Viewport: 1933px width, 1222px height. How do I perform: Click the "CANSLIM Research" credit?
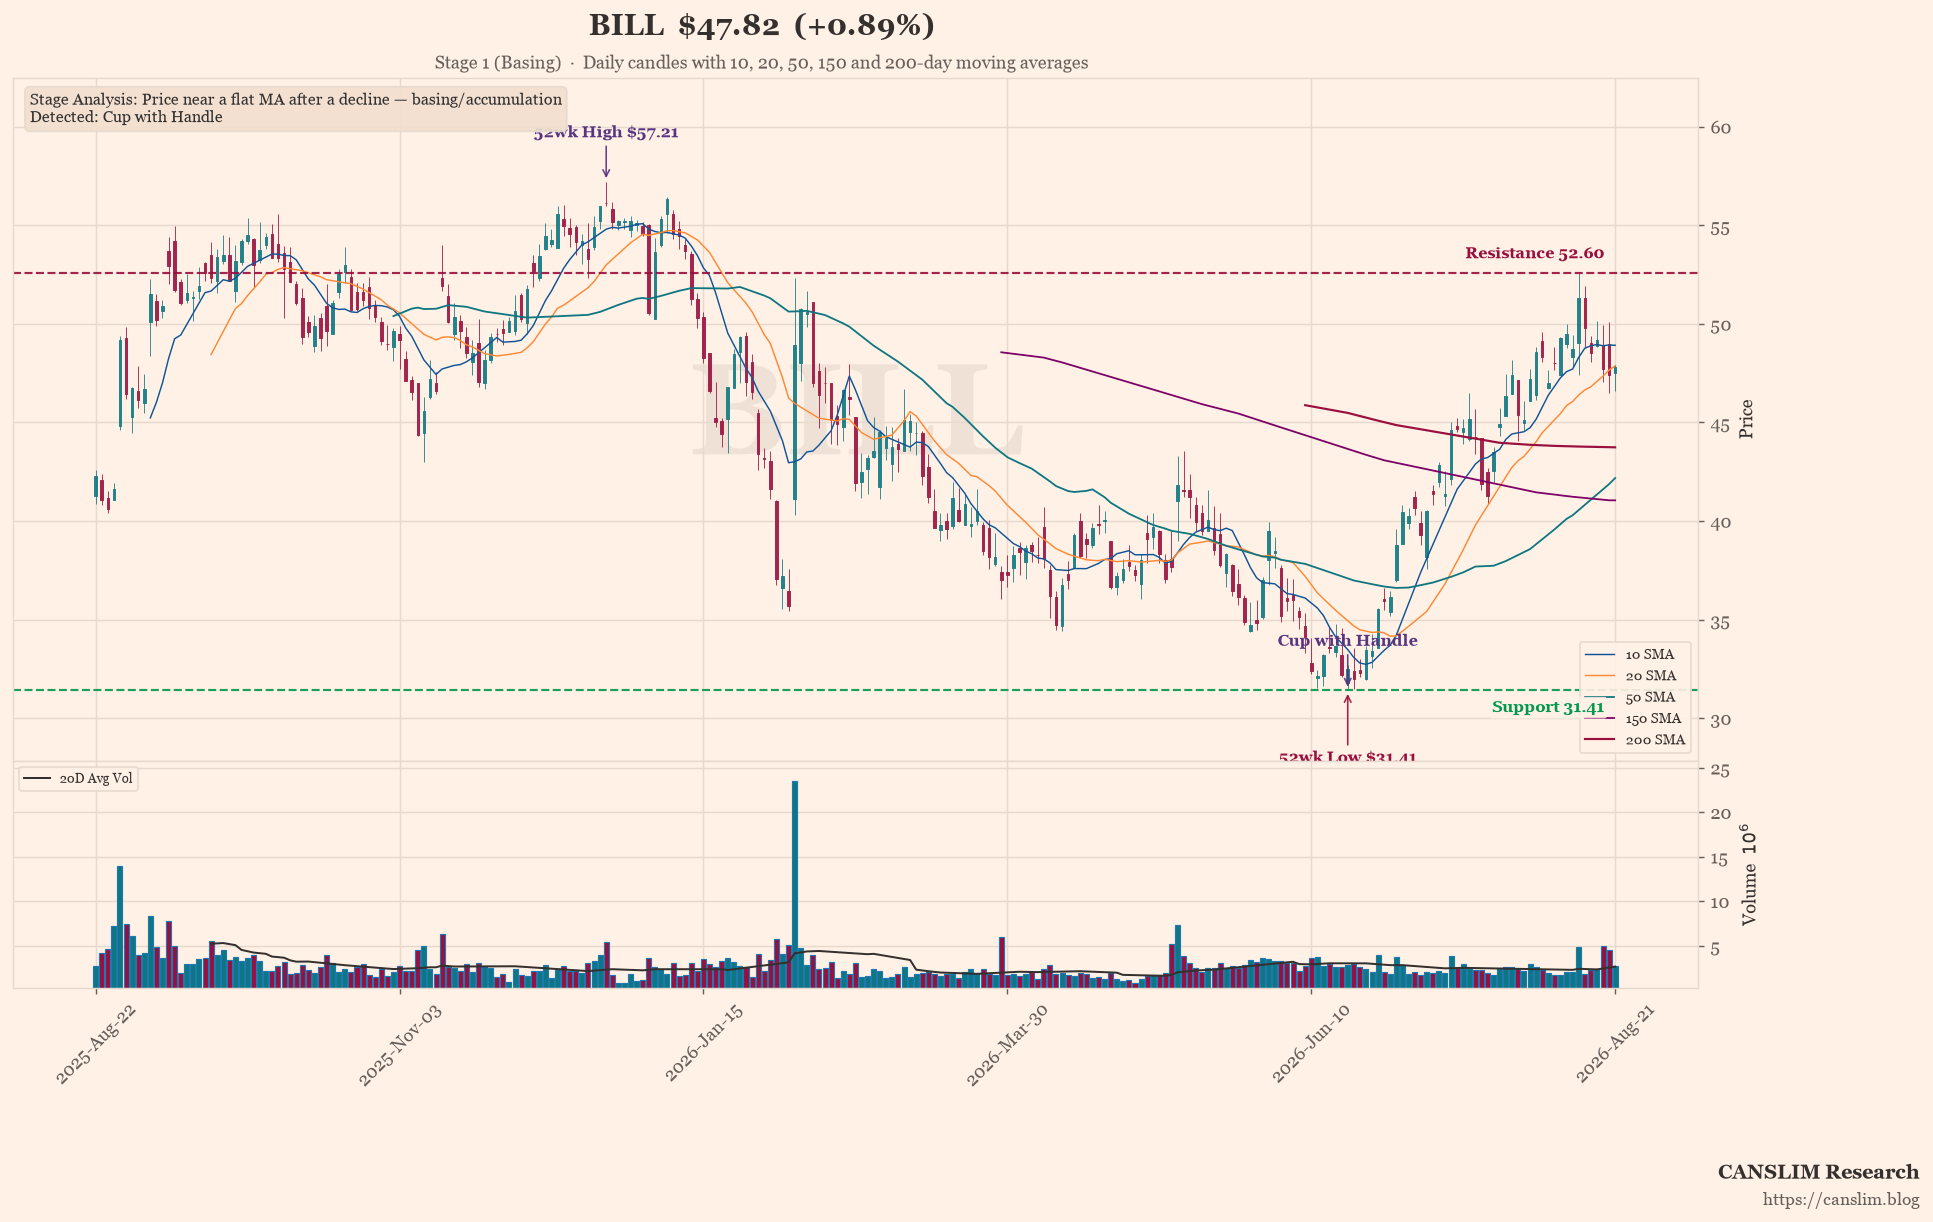click(1818, 1172)
